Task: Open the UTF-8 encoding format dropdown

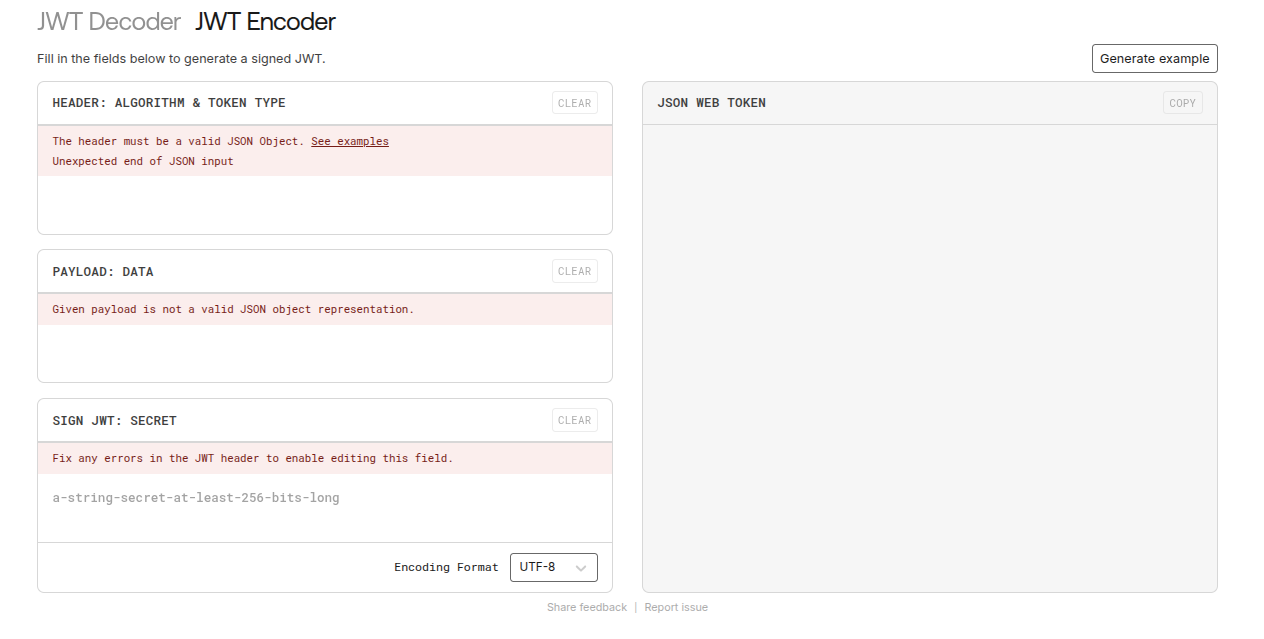Action: [553, 567]
